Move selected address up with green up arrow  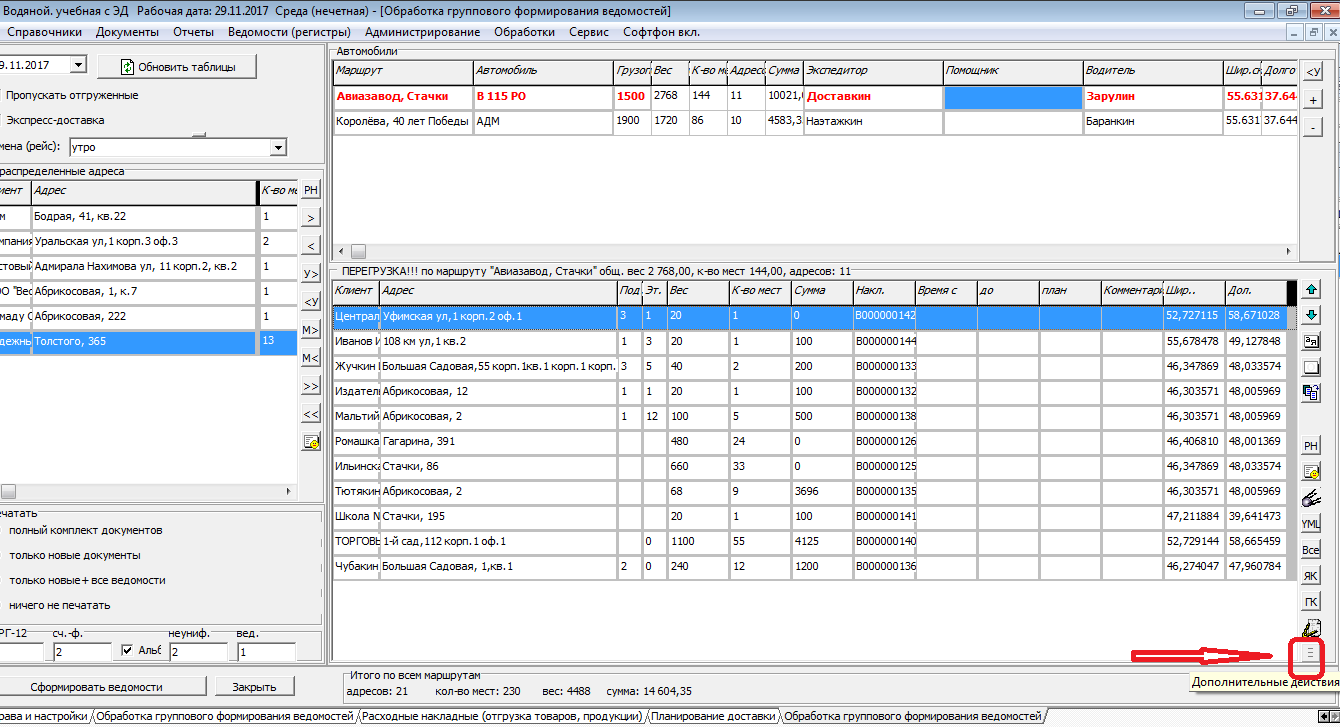tap(1311, 290)
